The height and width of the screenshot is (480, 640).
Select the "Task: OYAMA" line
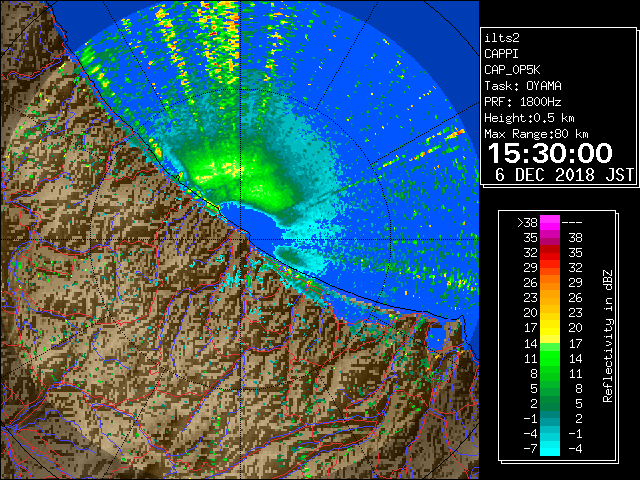point(523,86)
